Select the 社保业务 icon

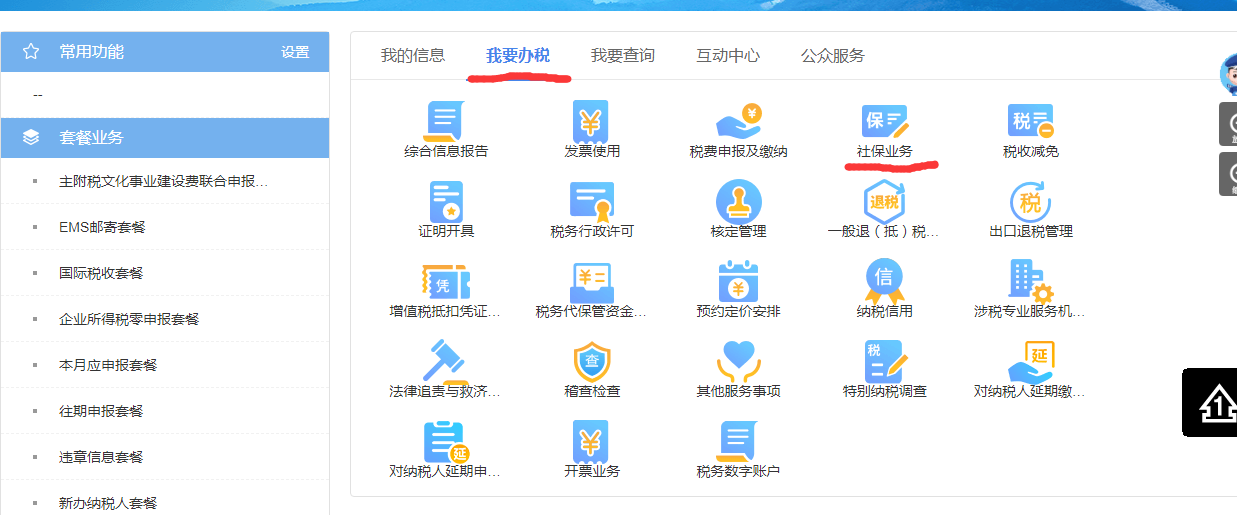(884, 122)
